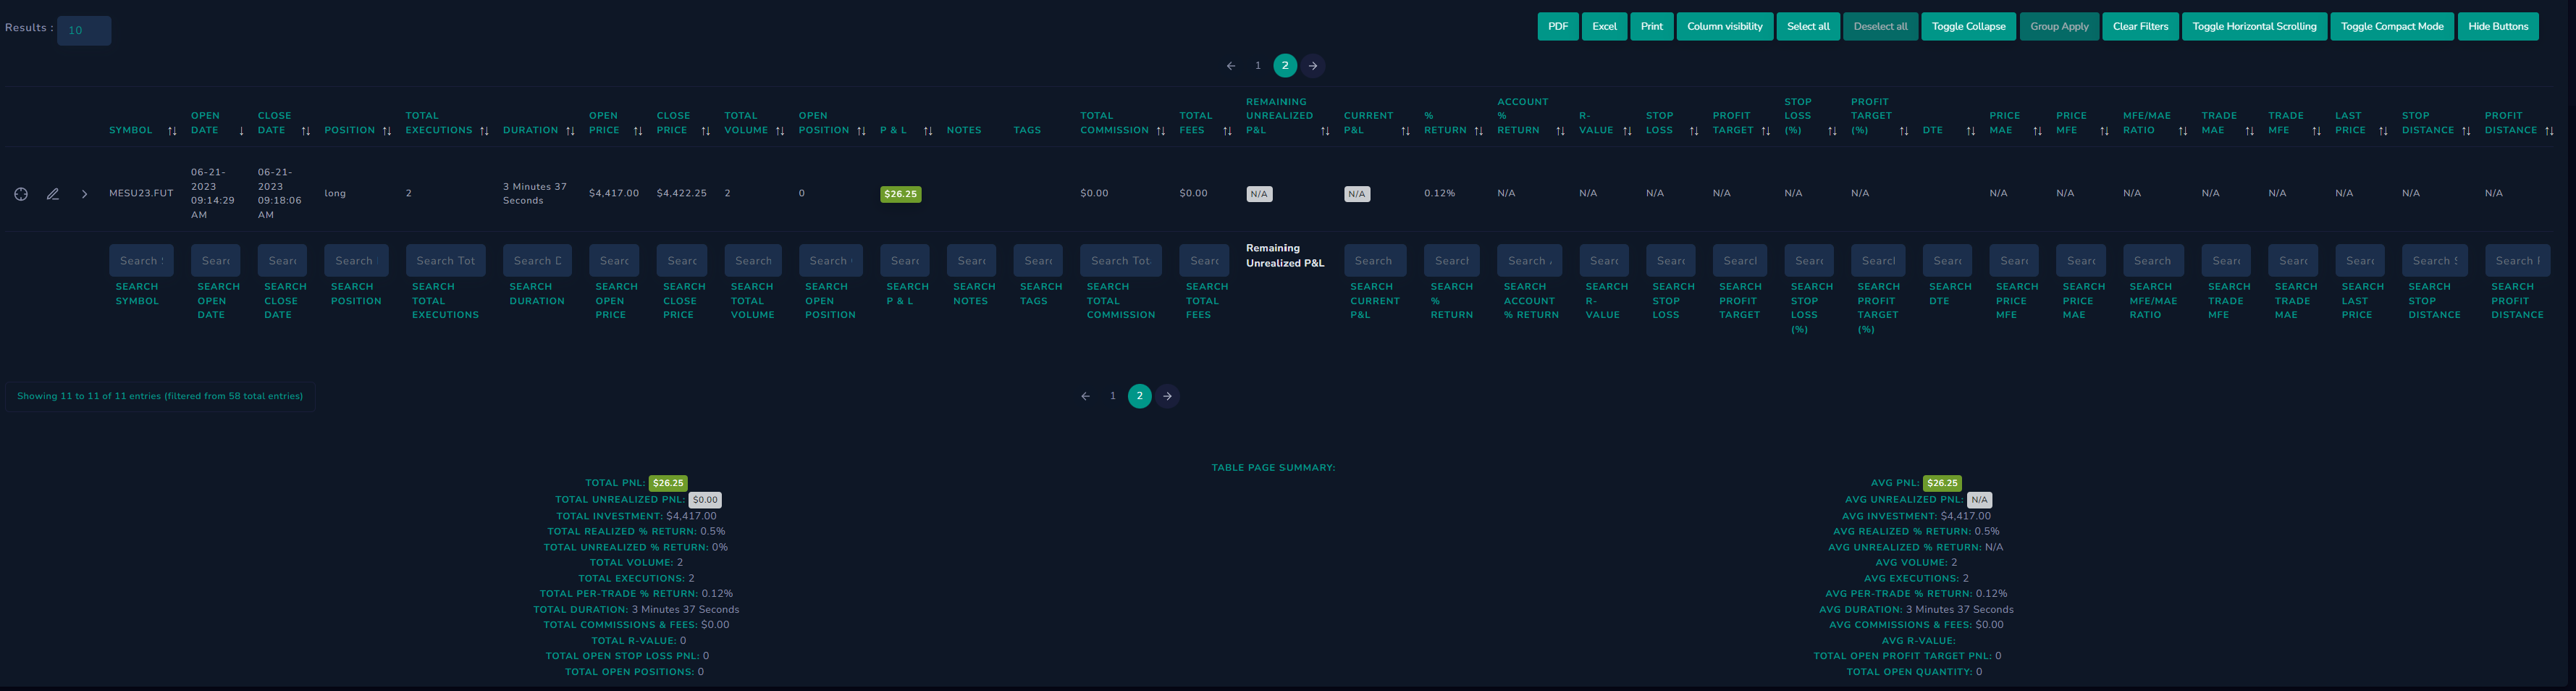Image resolution: width=2576 pixels, height=691 pixels.
Task: Click Select all button
Action: click(1808, 27)
